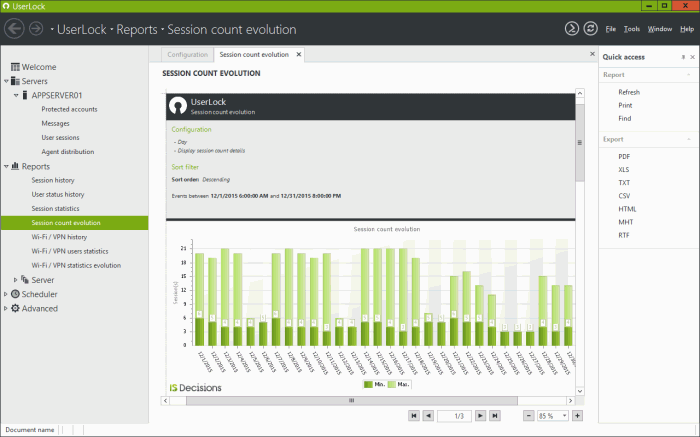This screenshot has height=437, width=700.
Task: Open the Window menu
Action: click(660, 29)
